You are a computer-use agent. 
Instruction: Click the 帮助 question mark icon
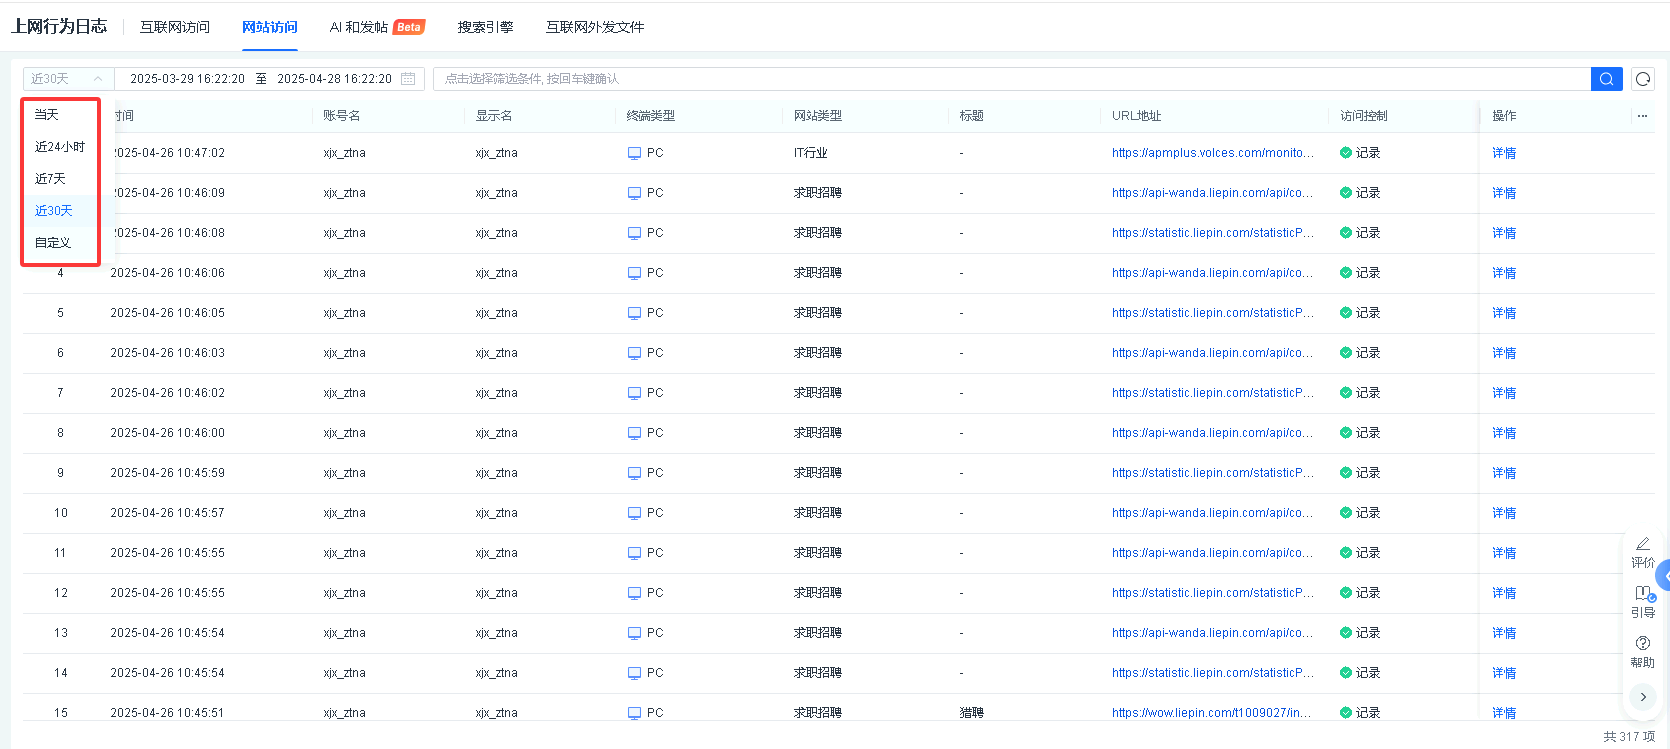click(x=1642, y=644)
